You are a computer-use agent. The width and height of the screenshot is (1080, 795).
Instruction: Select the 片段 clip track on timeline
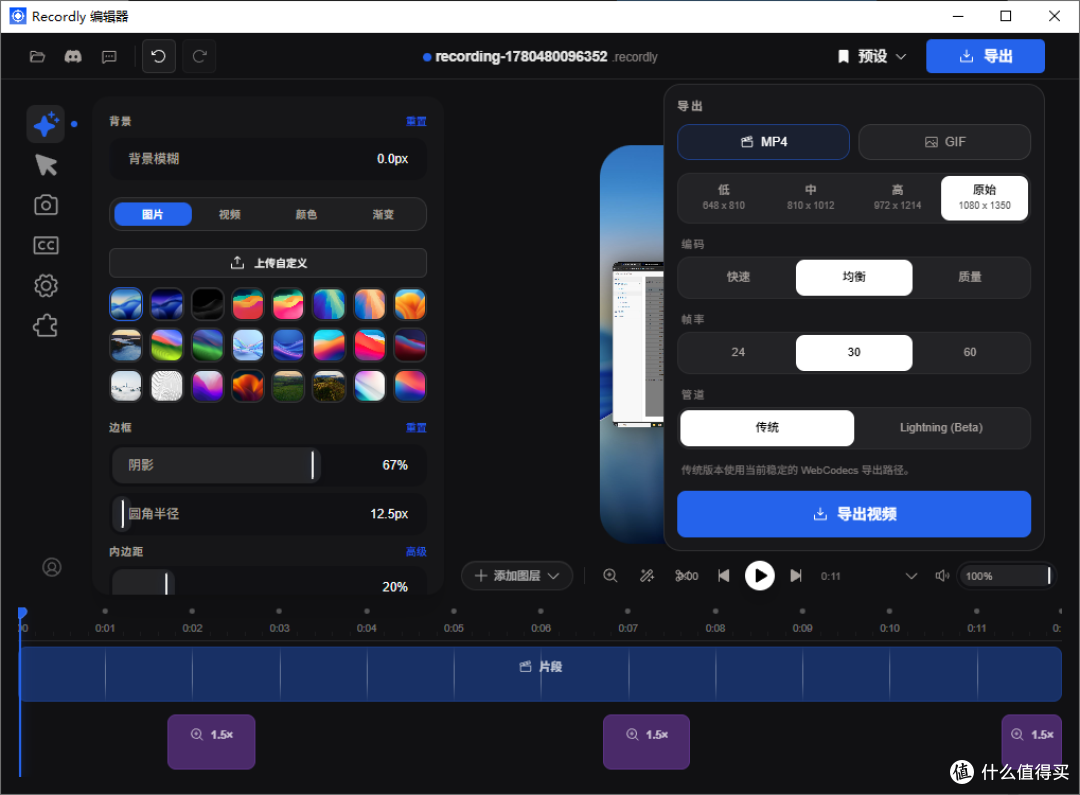click(541, 674)
